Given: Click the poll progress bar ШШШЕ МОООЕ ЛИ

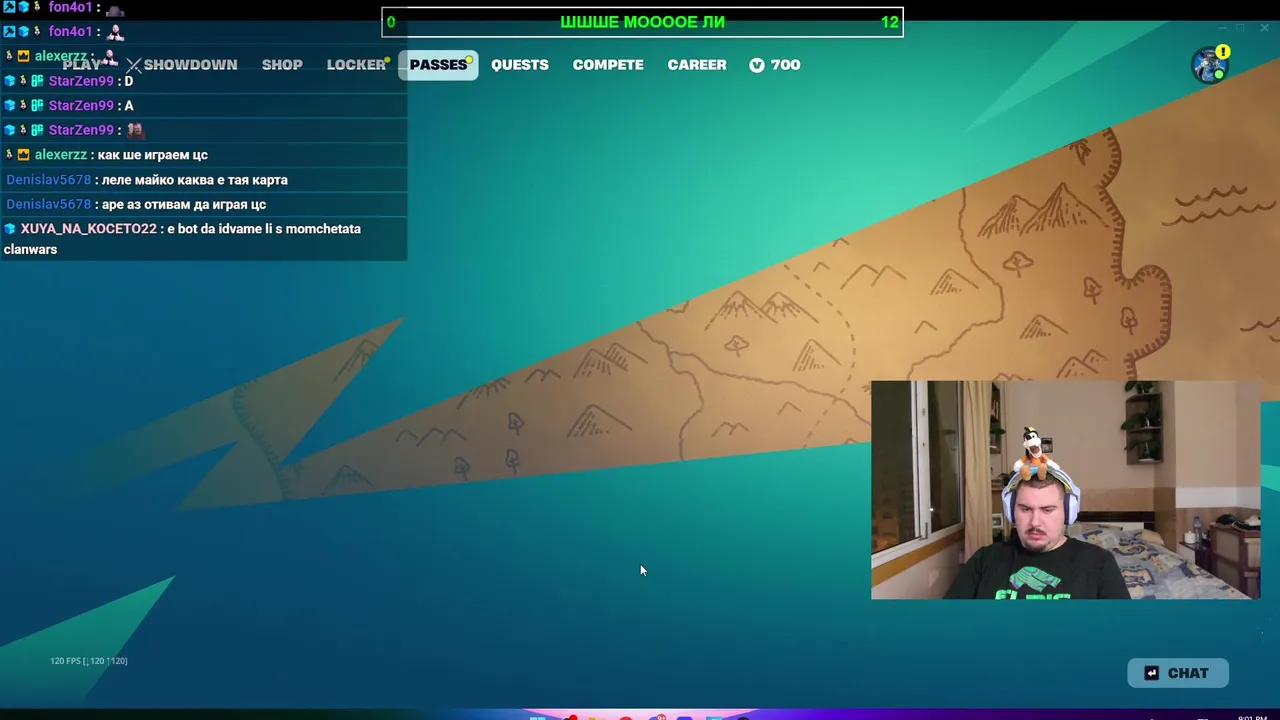Looking at the screenshot, I should (642, 22).
